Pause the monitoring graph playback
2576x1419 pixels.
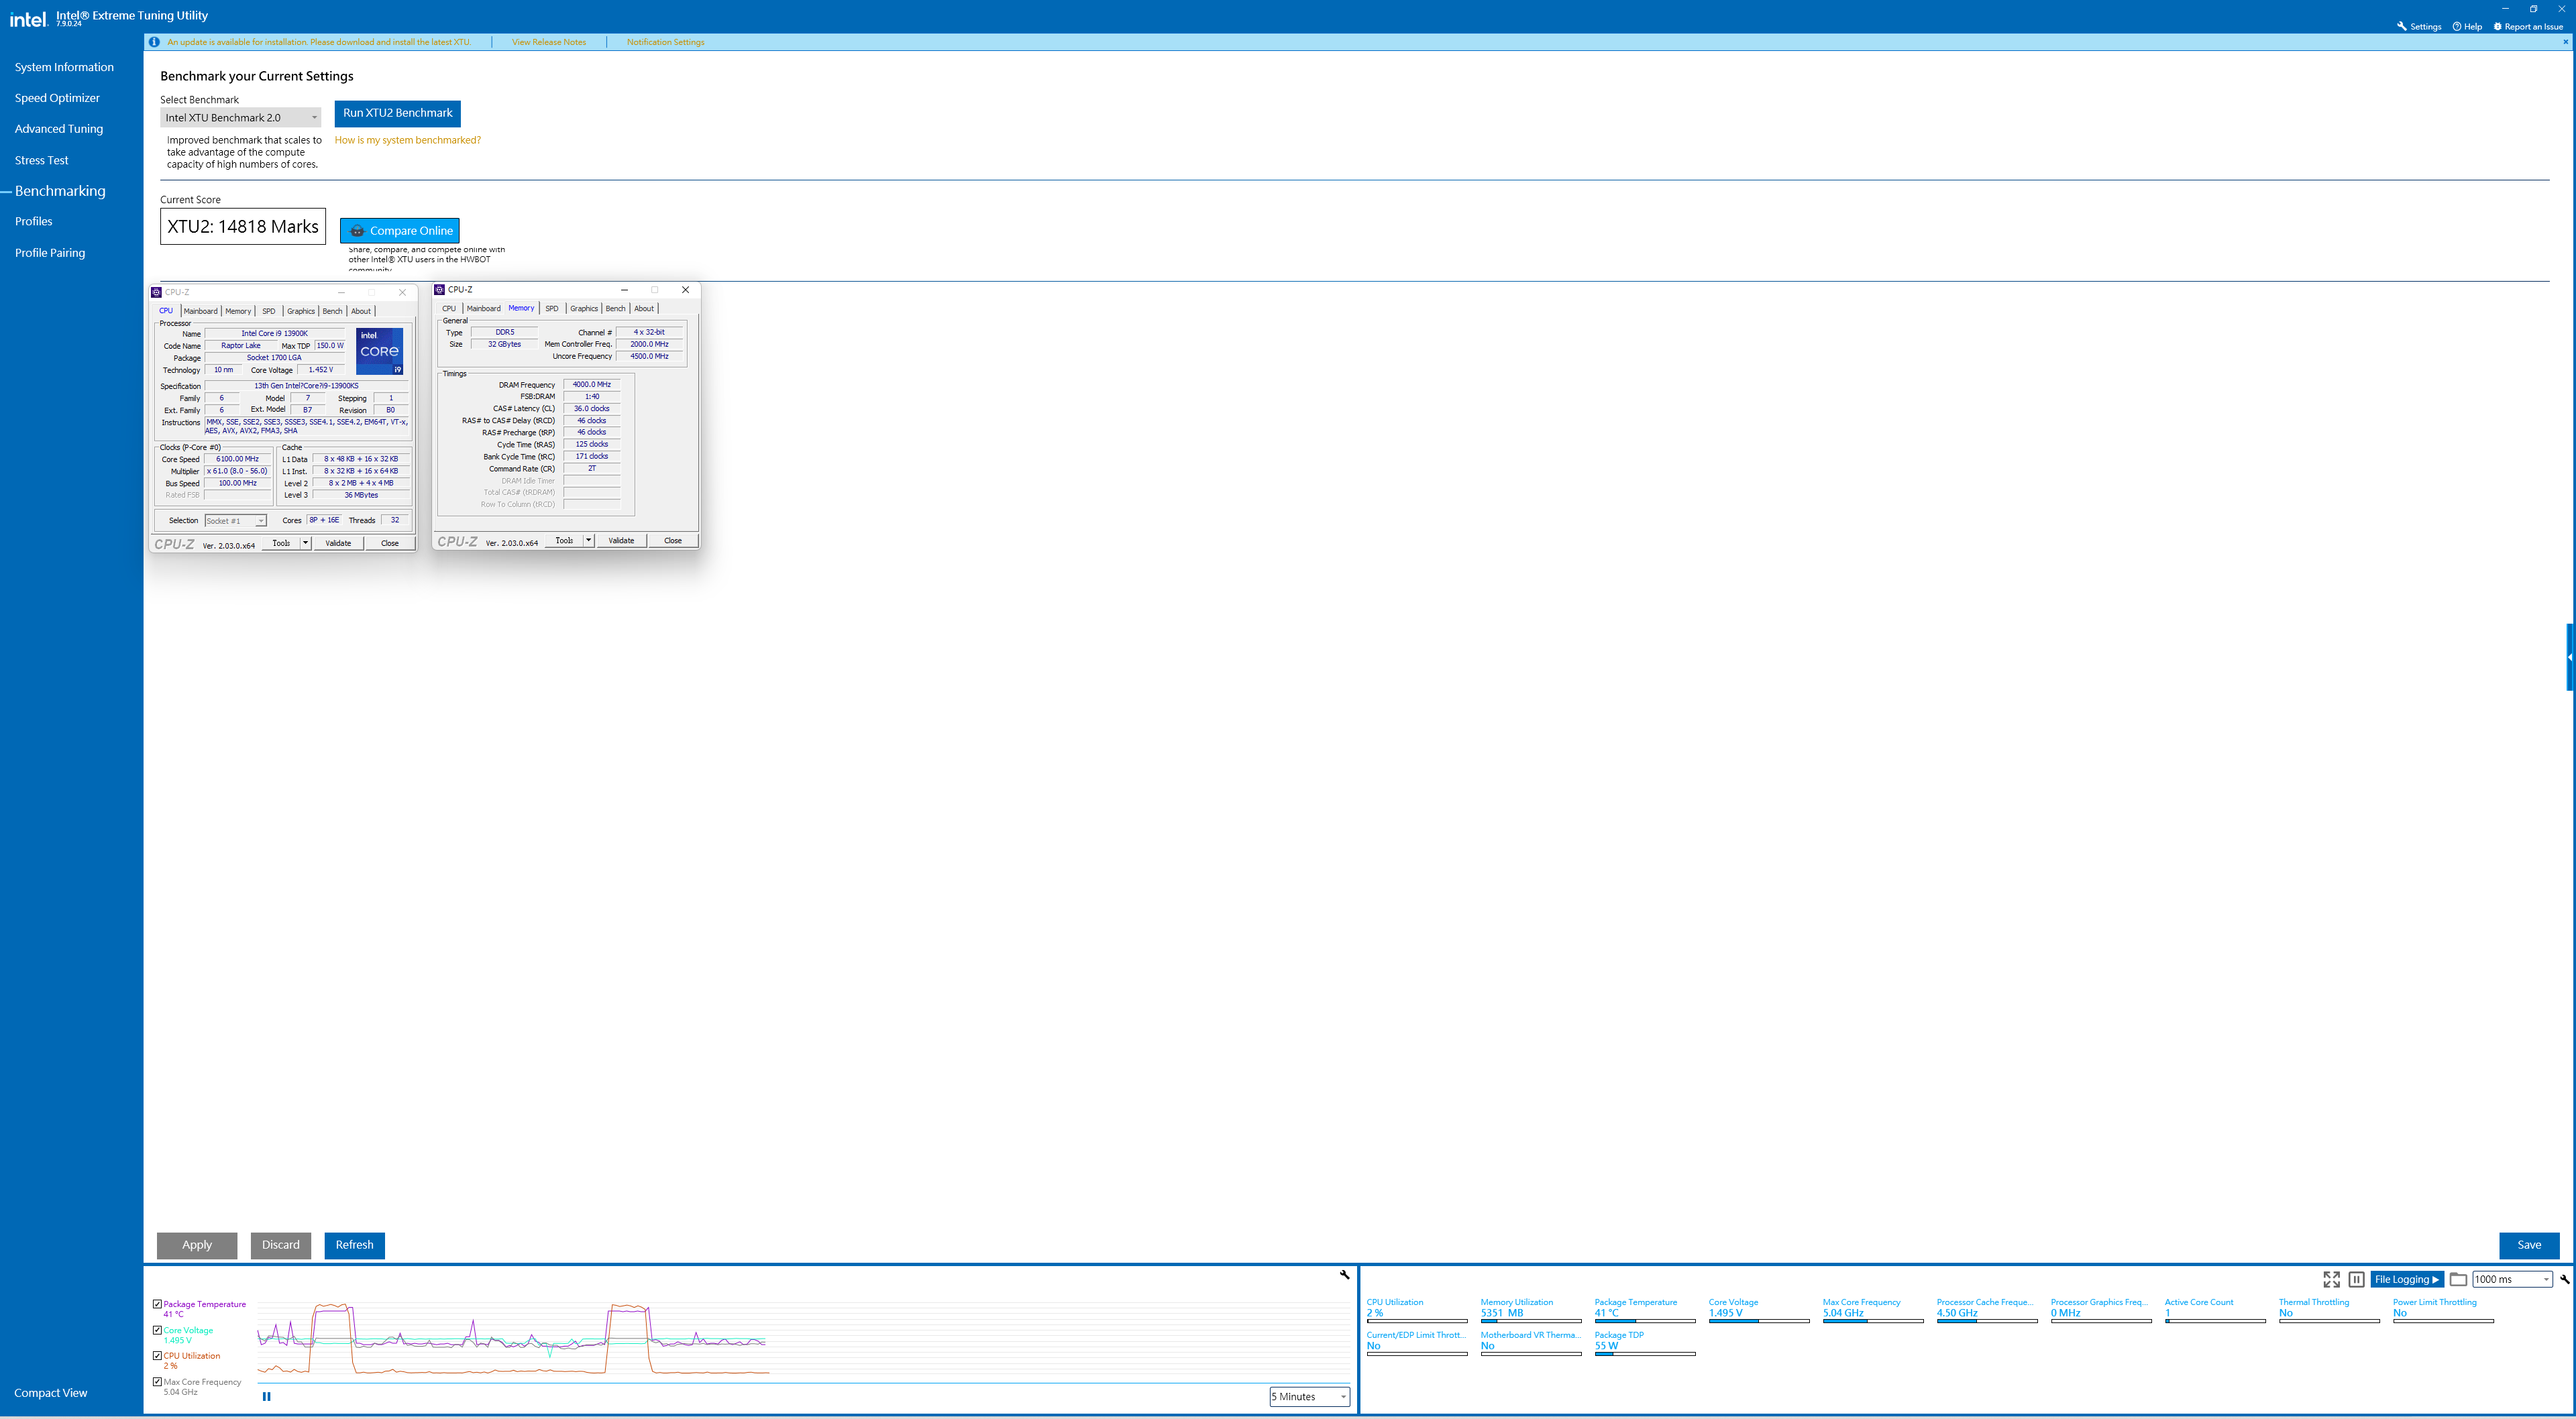tap(266, 1397)
